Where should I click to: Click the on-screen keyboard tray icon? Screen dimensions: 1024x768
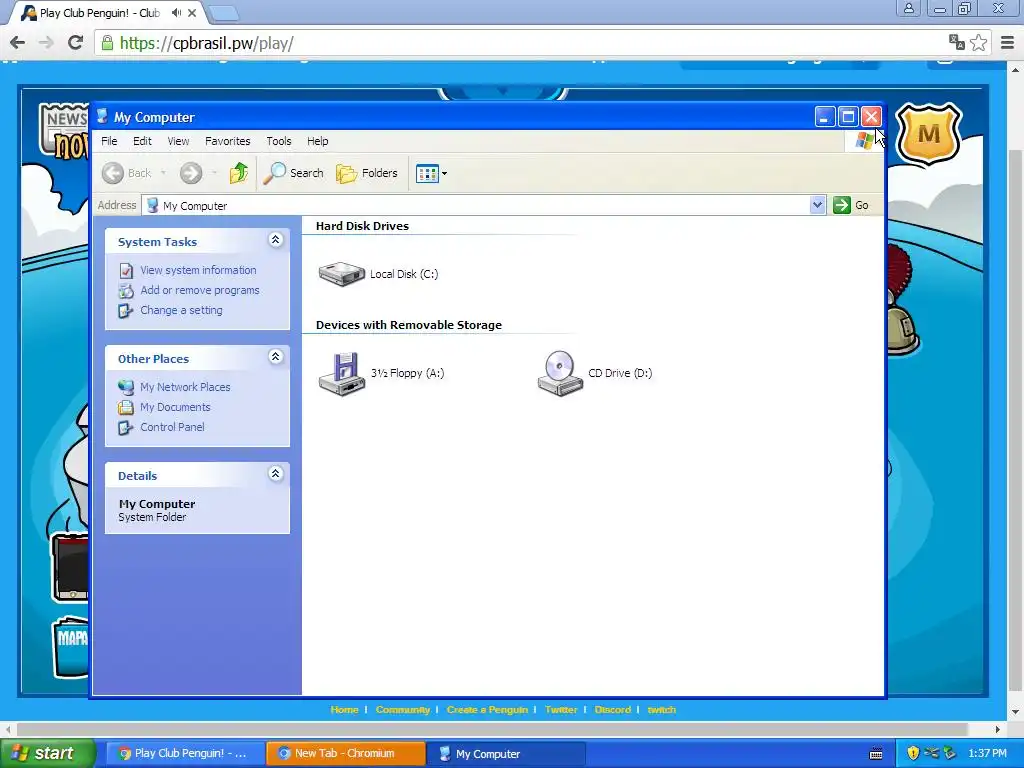(x=876, y=754)
